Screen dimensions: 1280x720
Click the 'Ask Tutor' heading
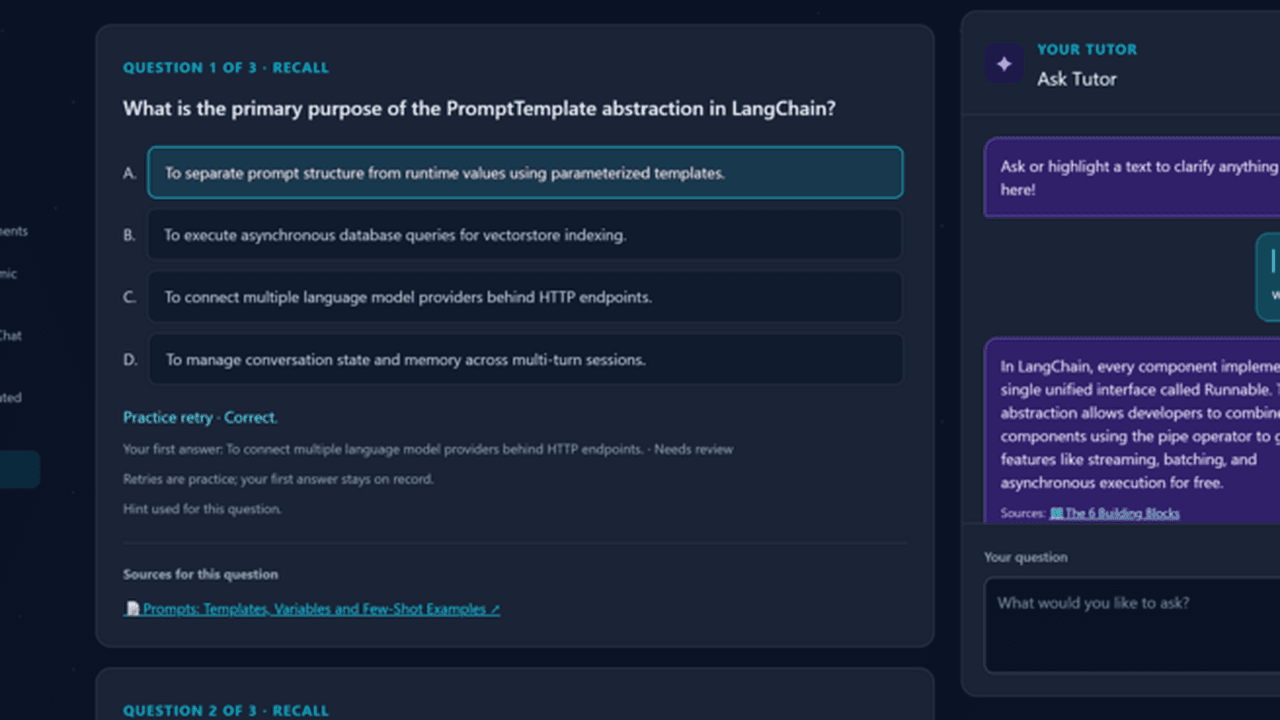point(1077,79)
